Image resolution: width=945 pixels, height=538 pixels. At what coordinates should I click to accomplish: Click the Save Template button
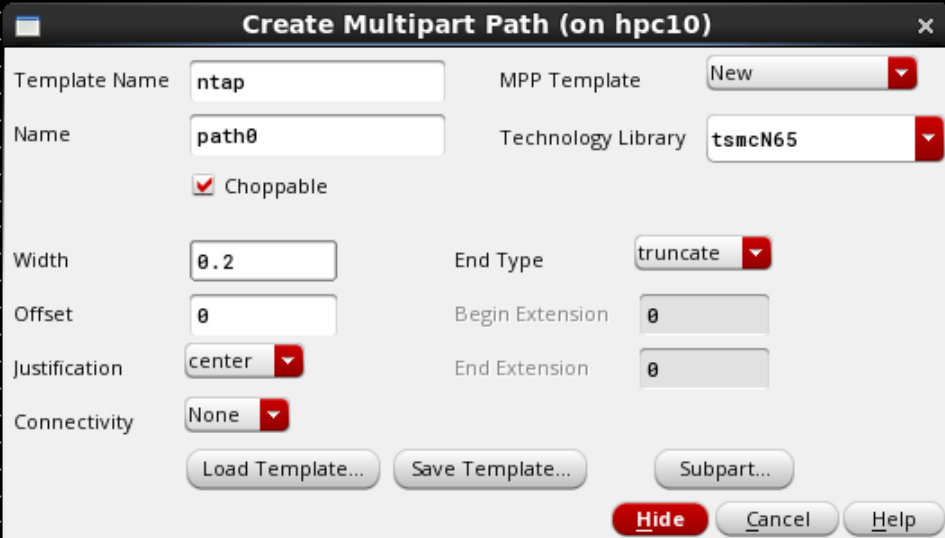[x=490, y=469]
